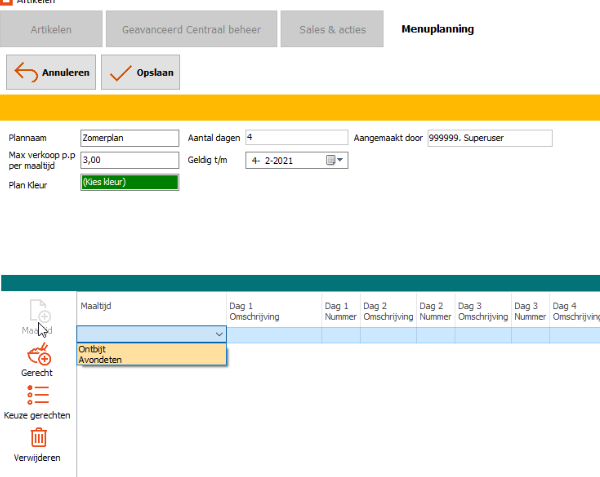Click the Max verkoop p.p field
Screen dimensions: 600x477
128,160
